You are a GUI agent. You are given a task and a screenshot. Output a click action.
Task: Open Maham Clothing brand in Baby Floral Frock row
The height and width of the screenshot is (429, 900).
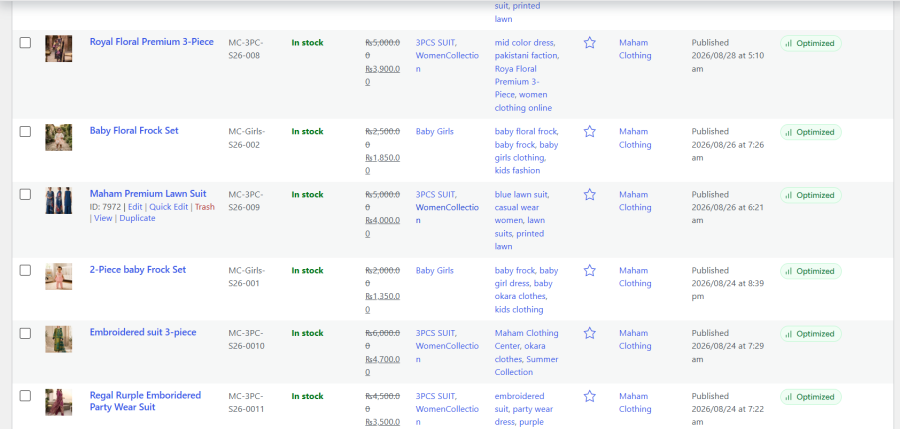pyautogui.click(x=635, y=138)
